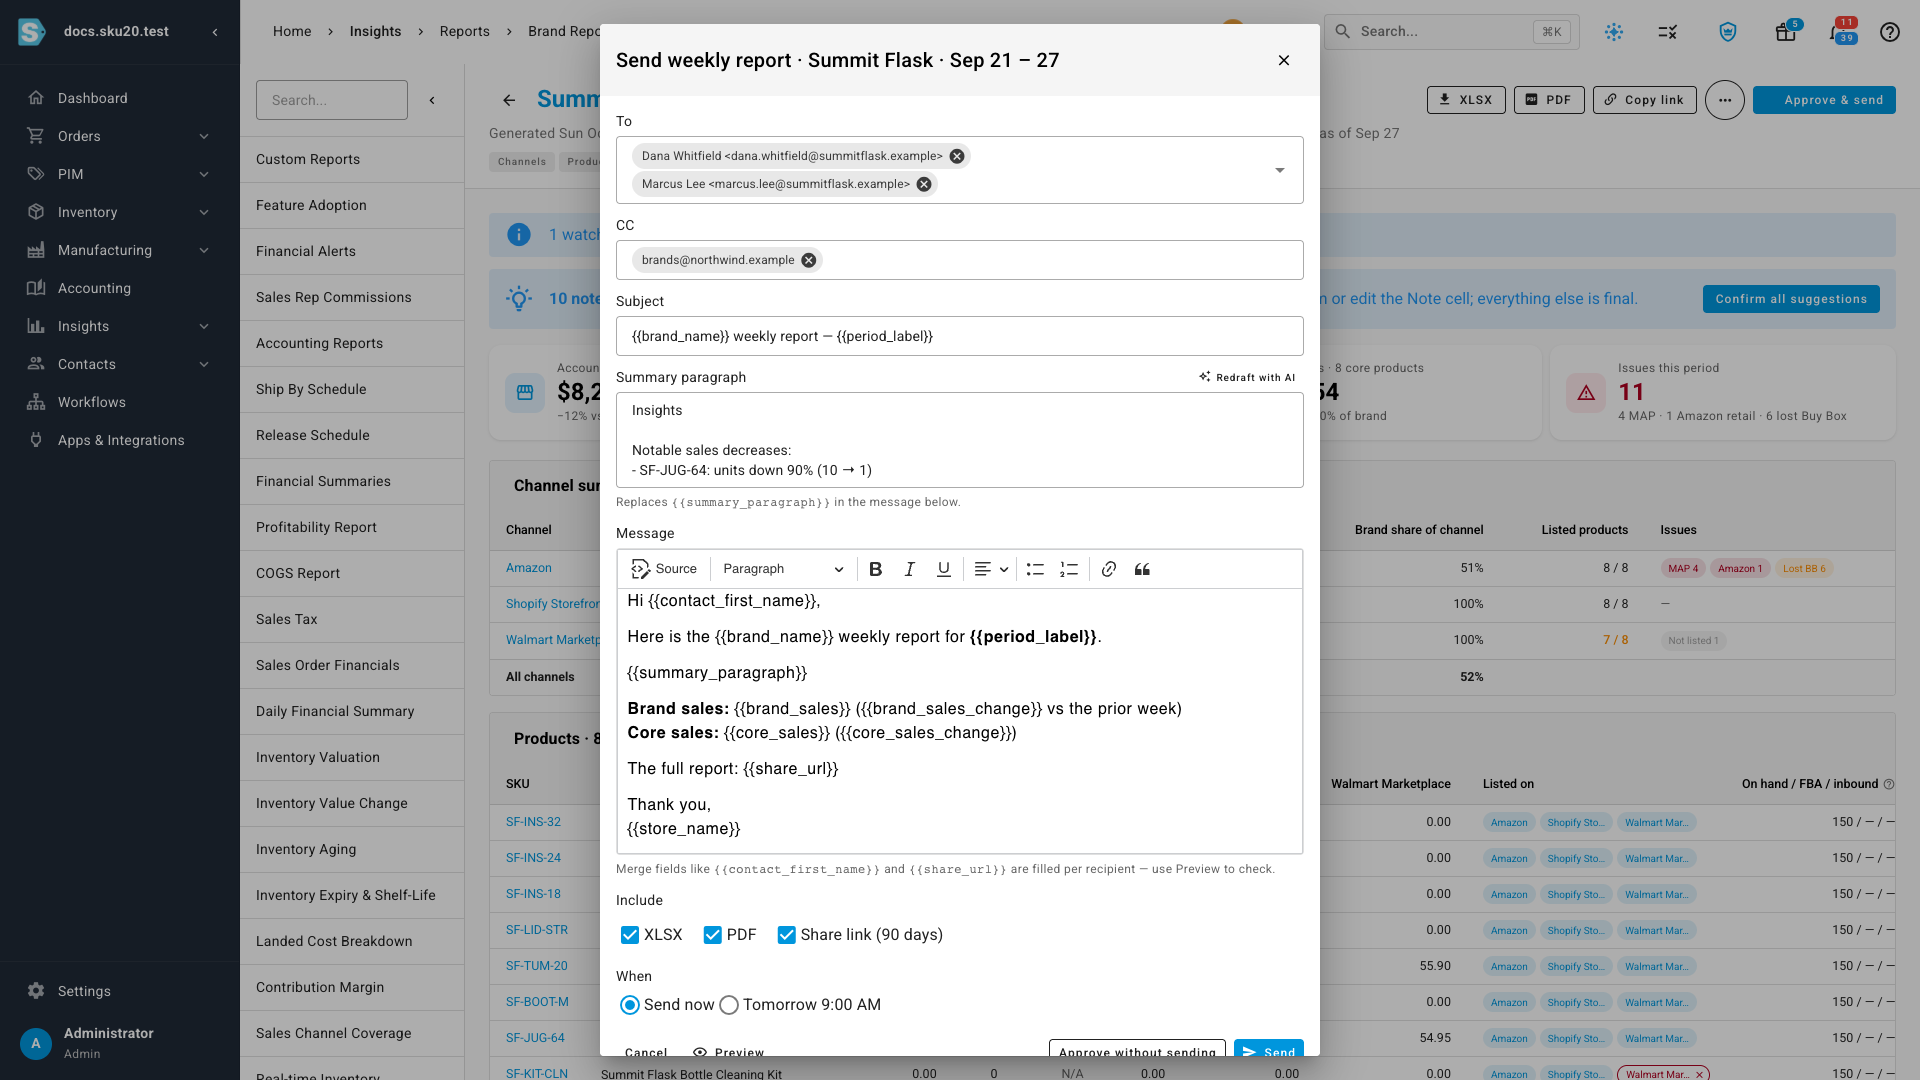Click Insights in breadcrumb
The height and width of the screenshot is (1080, 1920).
[x=375, y=32]
